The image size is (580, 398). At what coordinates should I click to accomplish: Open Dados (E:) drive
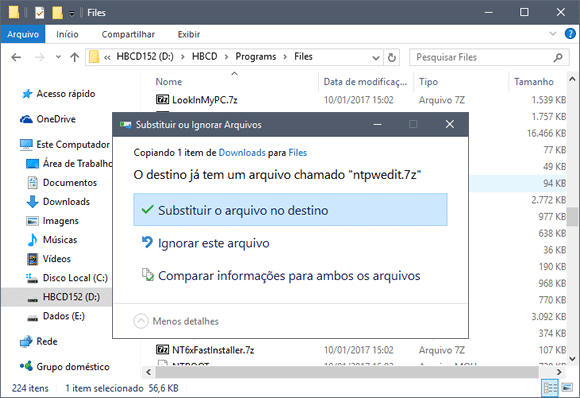pos(64,316)
